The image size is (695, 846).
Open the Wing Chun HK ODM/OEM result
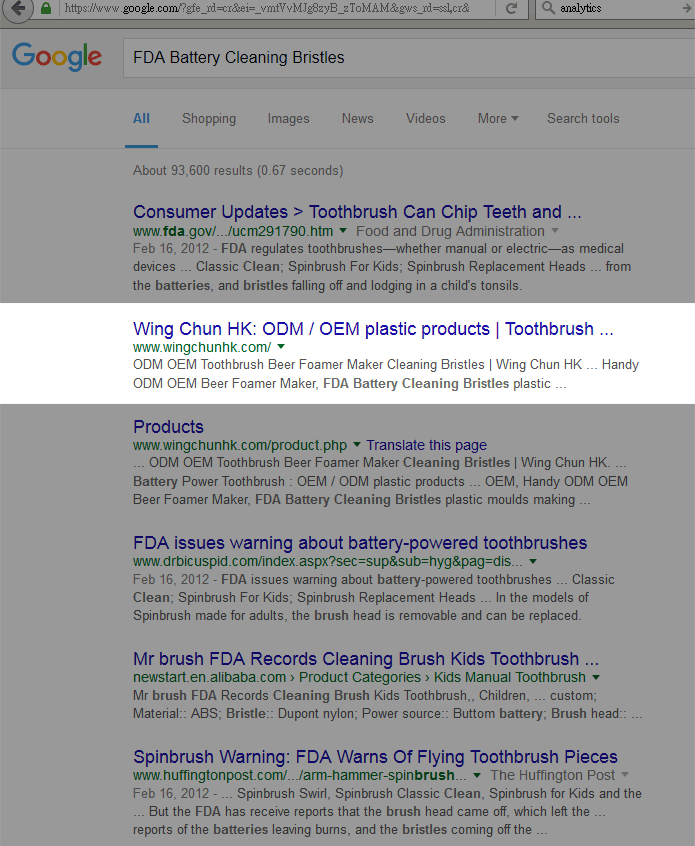(373, 329)
